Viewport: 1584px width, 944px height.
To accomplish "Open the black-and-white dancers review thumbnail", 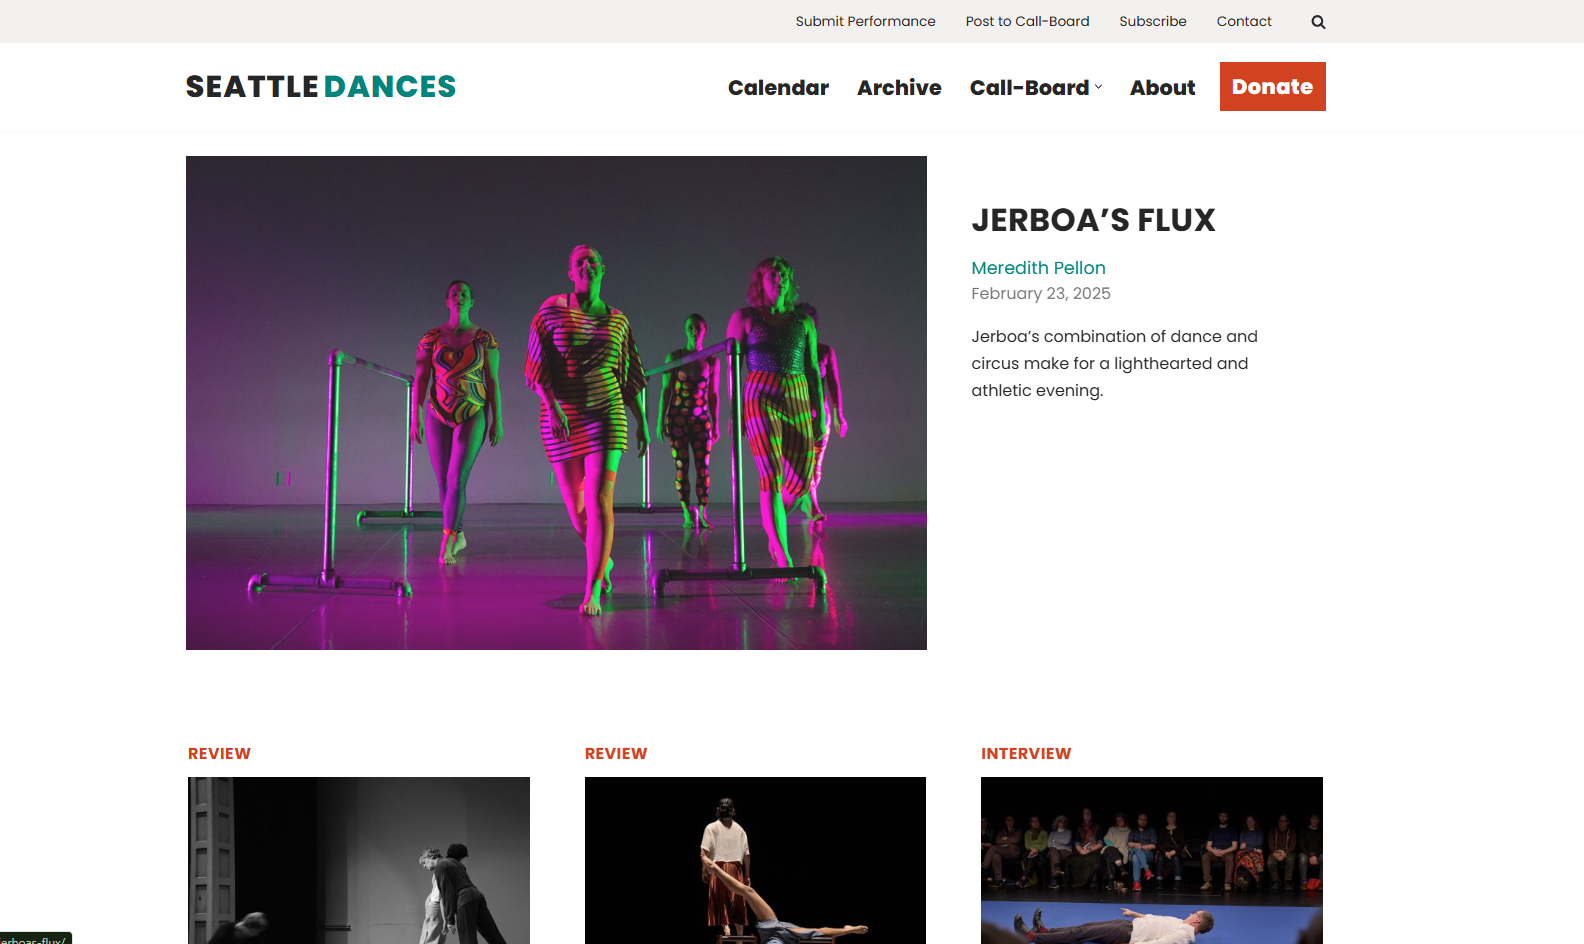I will pyautogui.click(x=359, y=860).
